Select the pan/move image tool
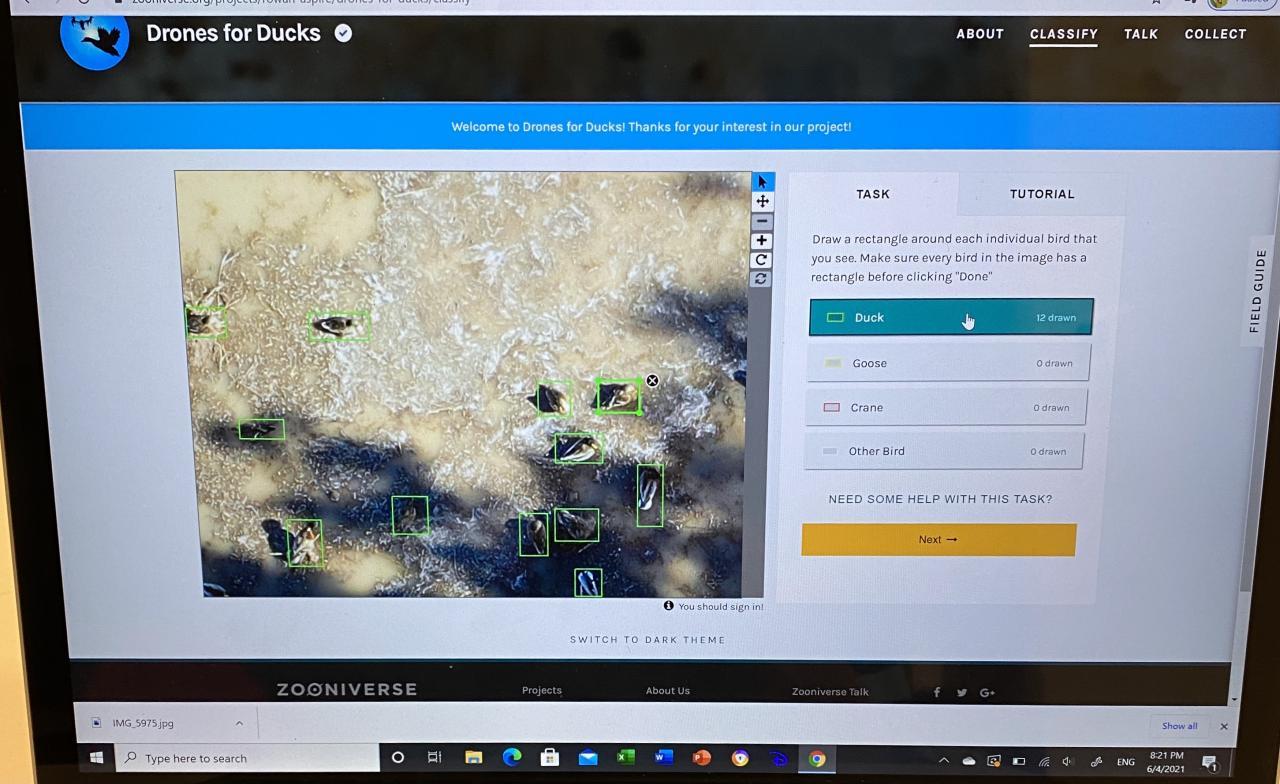Viewport: 1280px width, 784px height. tap(763, 201)
